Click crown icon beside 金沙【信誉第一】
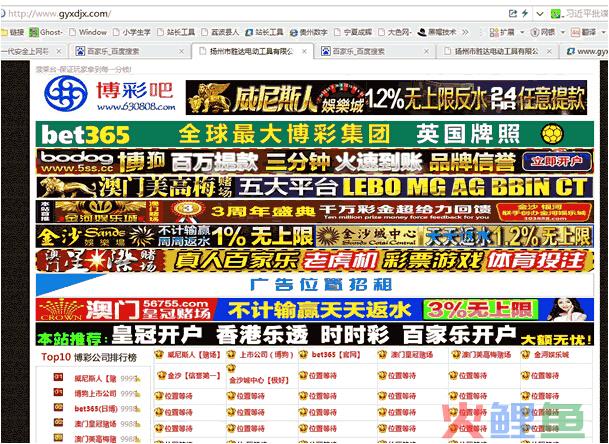609x444 pixels. pos(162,375)
